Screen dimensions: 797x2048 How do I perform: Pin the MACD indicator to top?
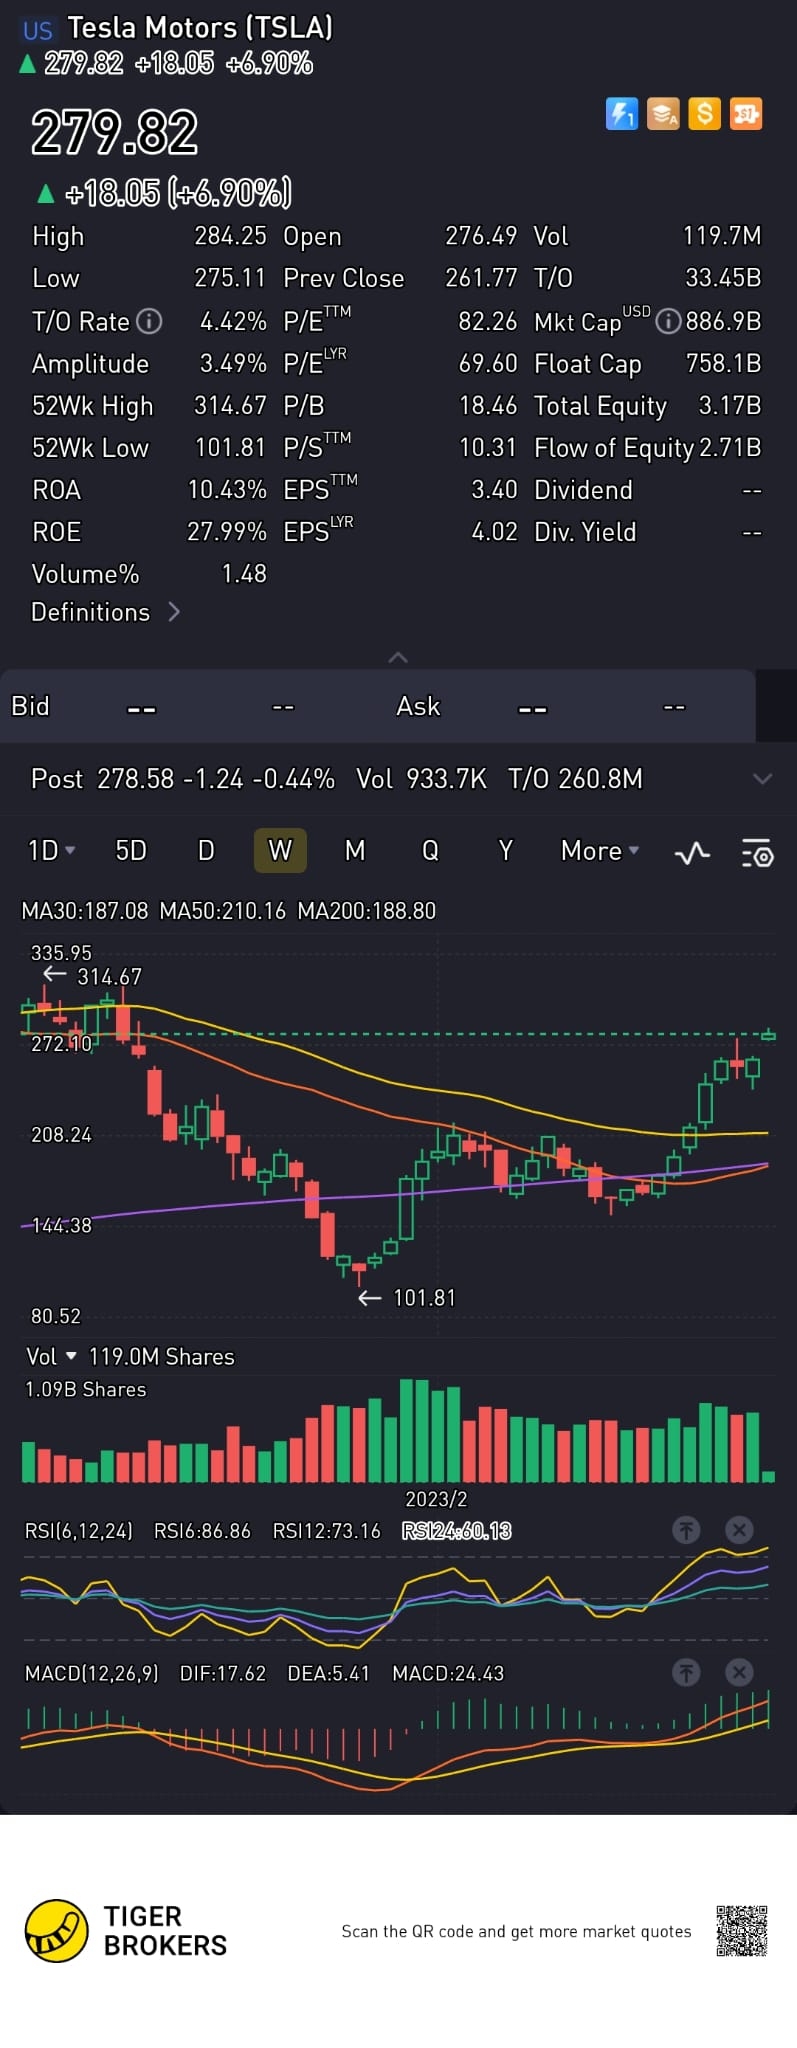tap(686, 1671)
